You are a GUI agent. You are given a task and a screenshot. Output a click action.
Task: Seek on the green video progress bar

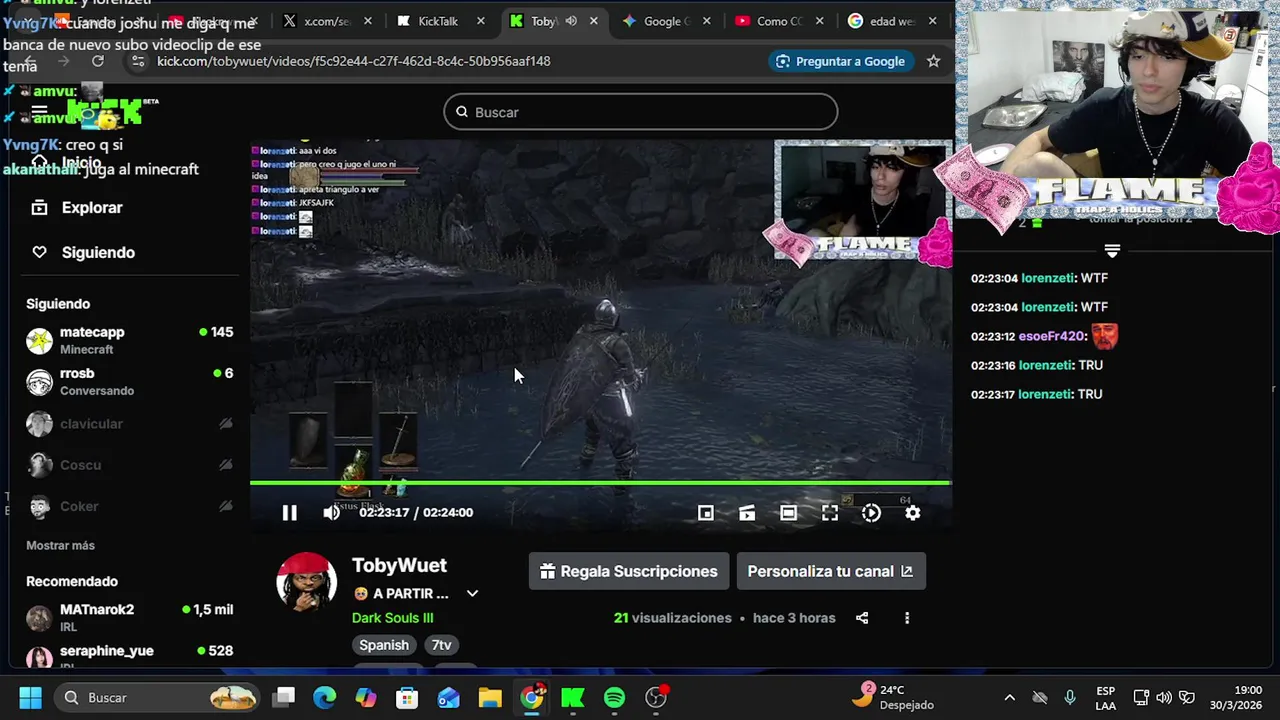point(600,483)
